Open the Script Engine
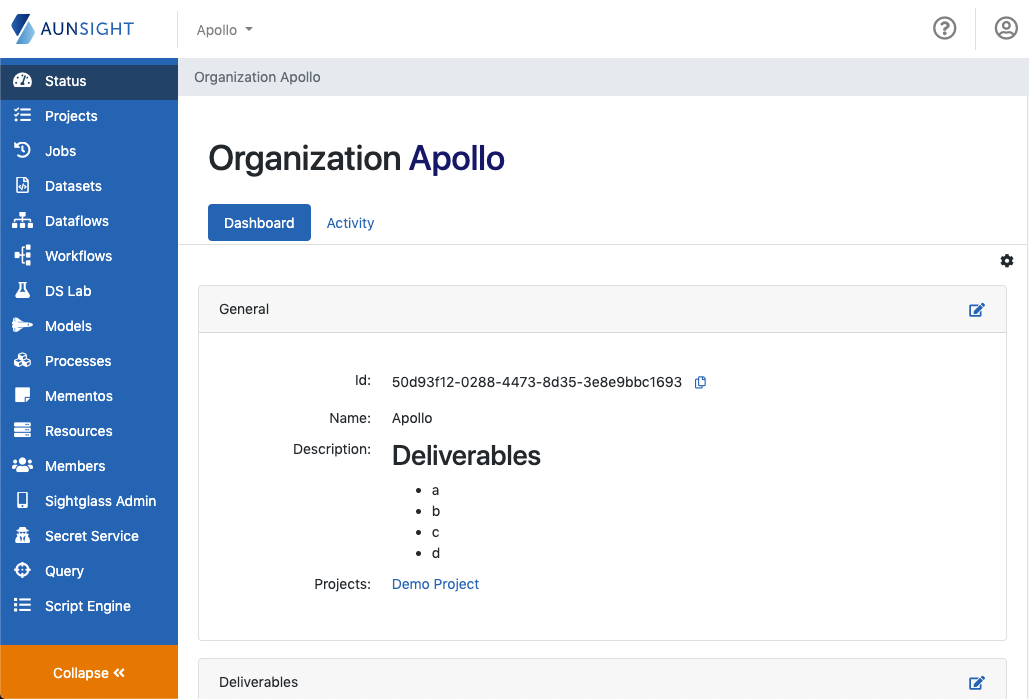 pos(88,606)
